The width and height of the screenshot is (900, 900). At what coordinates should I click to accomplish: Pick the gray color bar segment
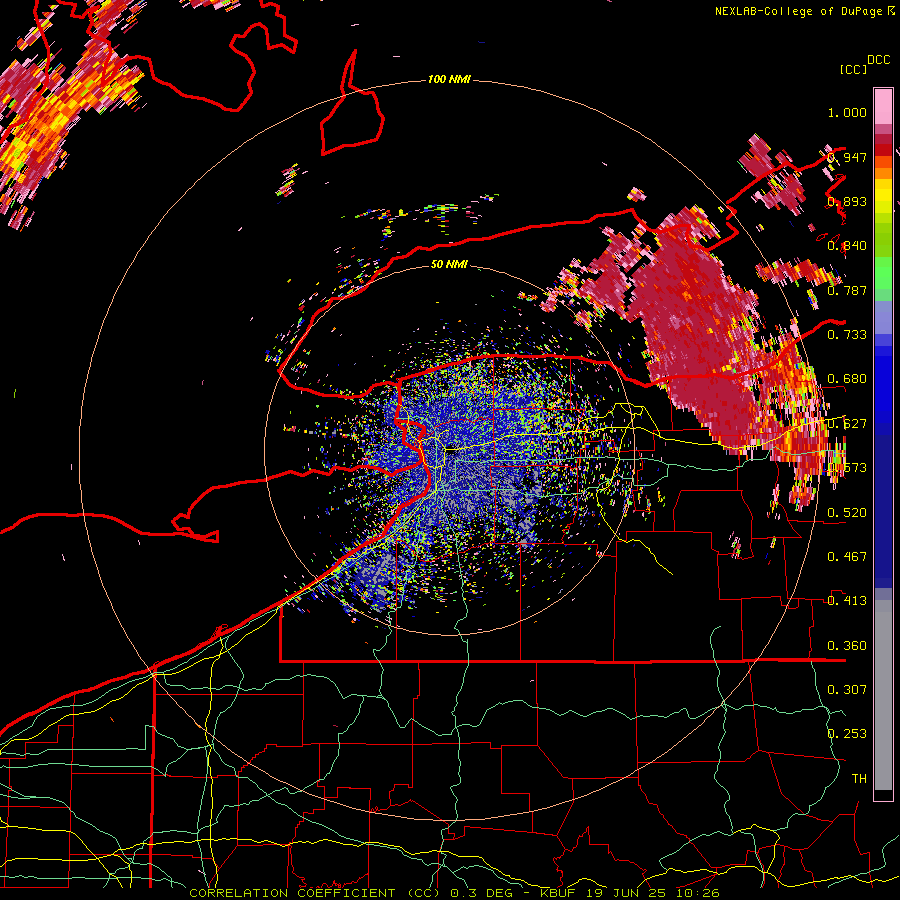click(x=883, y=695)
